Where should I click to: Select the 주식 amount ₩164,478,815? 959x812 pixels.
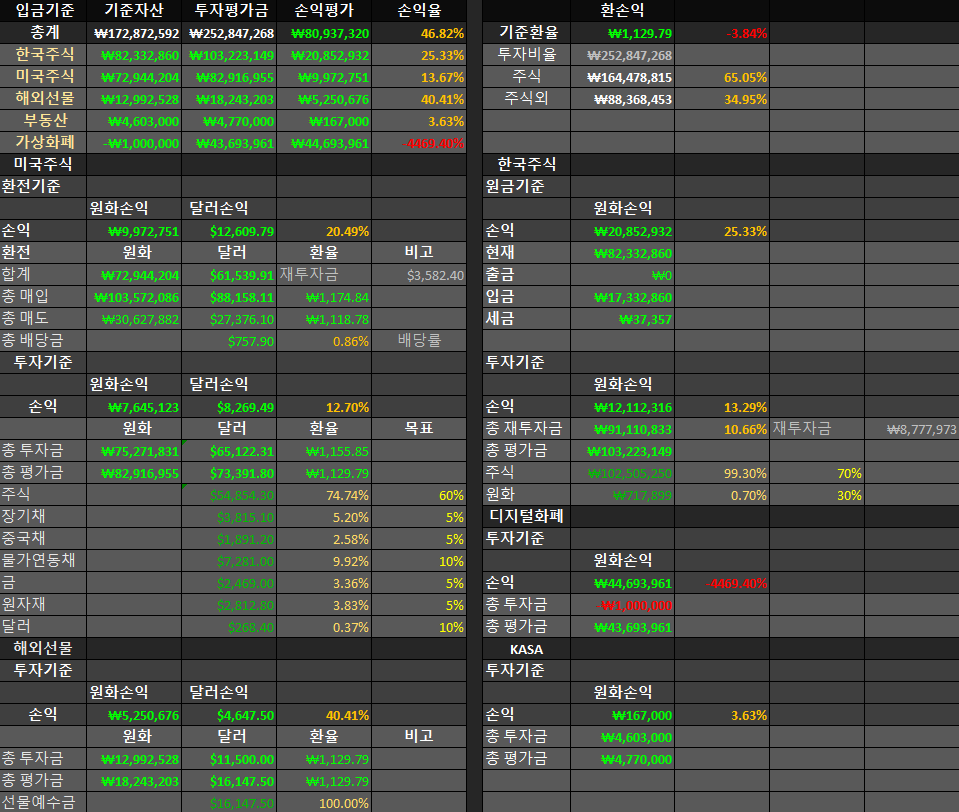tap(623, 77)
